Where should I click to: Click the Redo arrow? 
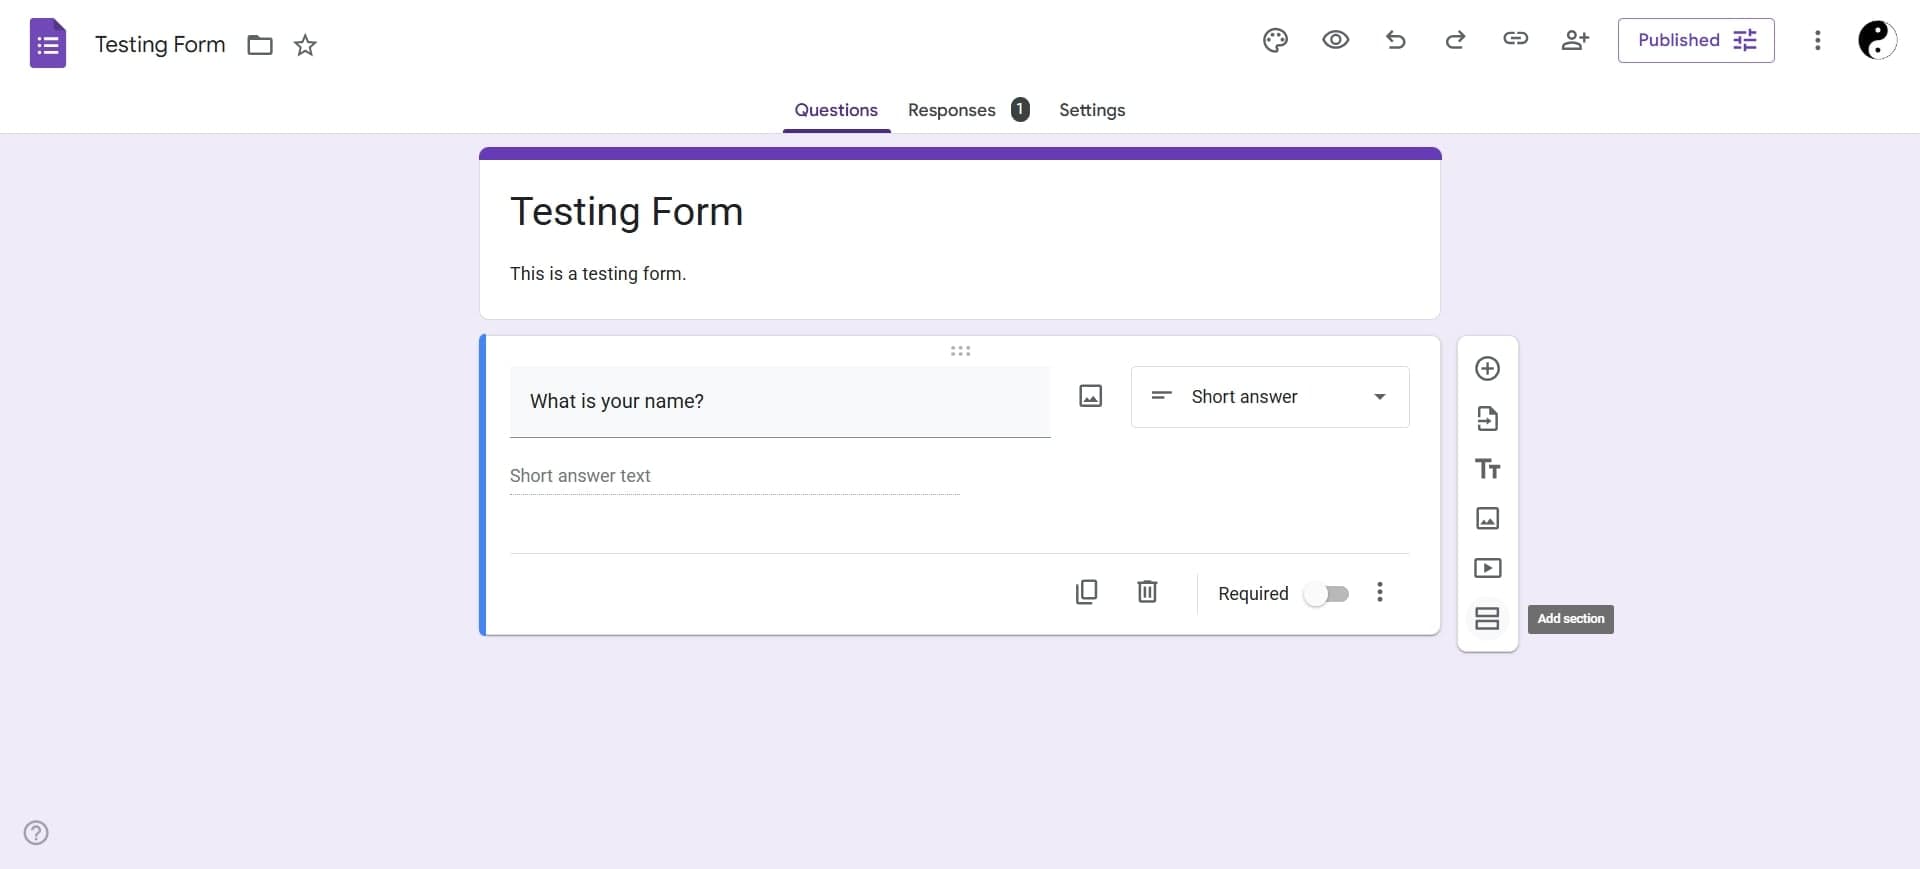pyautogui.click(x=1455, y=40)
